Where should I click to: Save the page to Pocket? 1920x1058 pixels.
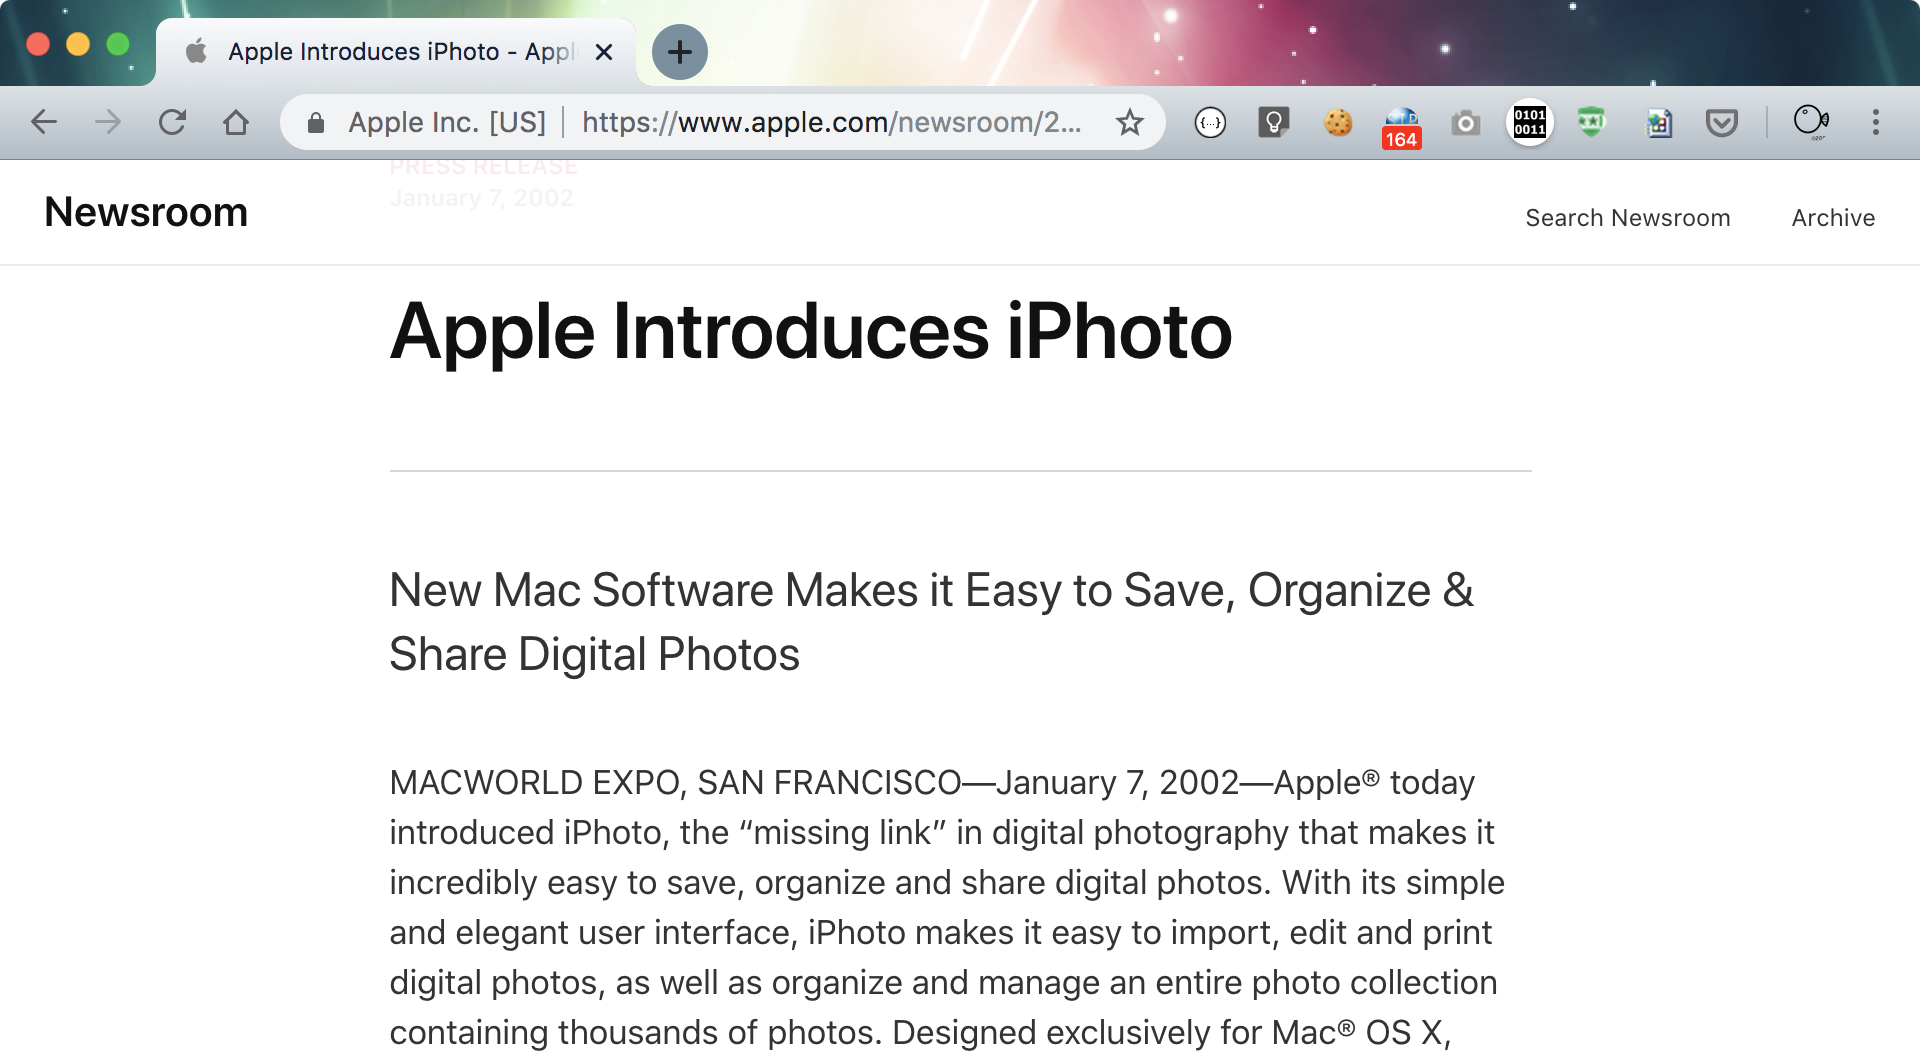(1722, 123)
